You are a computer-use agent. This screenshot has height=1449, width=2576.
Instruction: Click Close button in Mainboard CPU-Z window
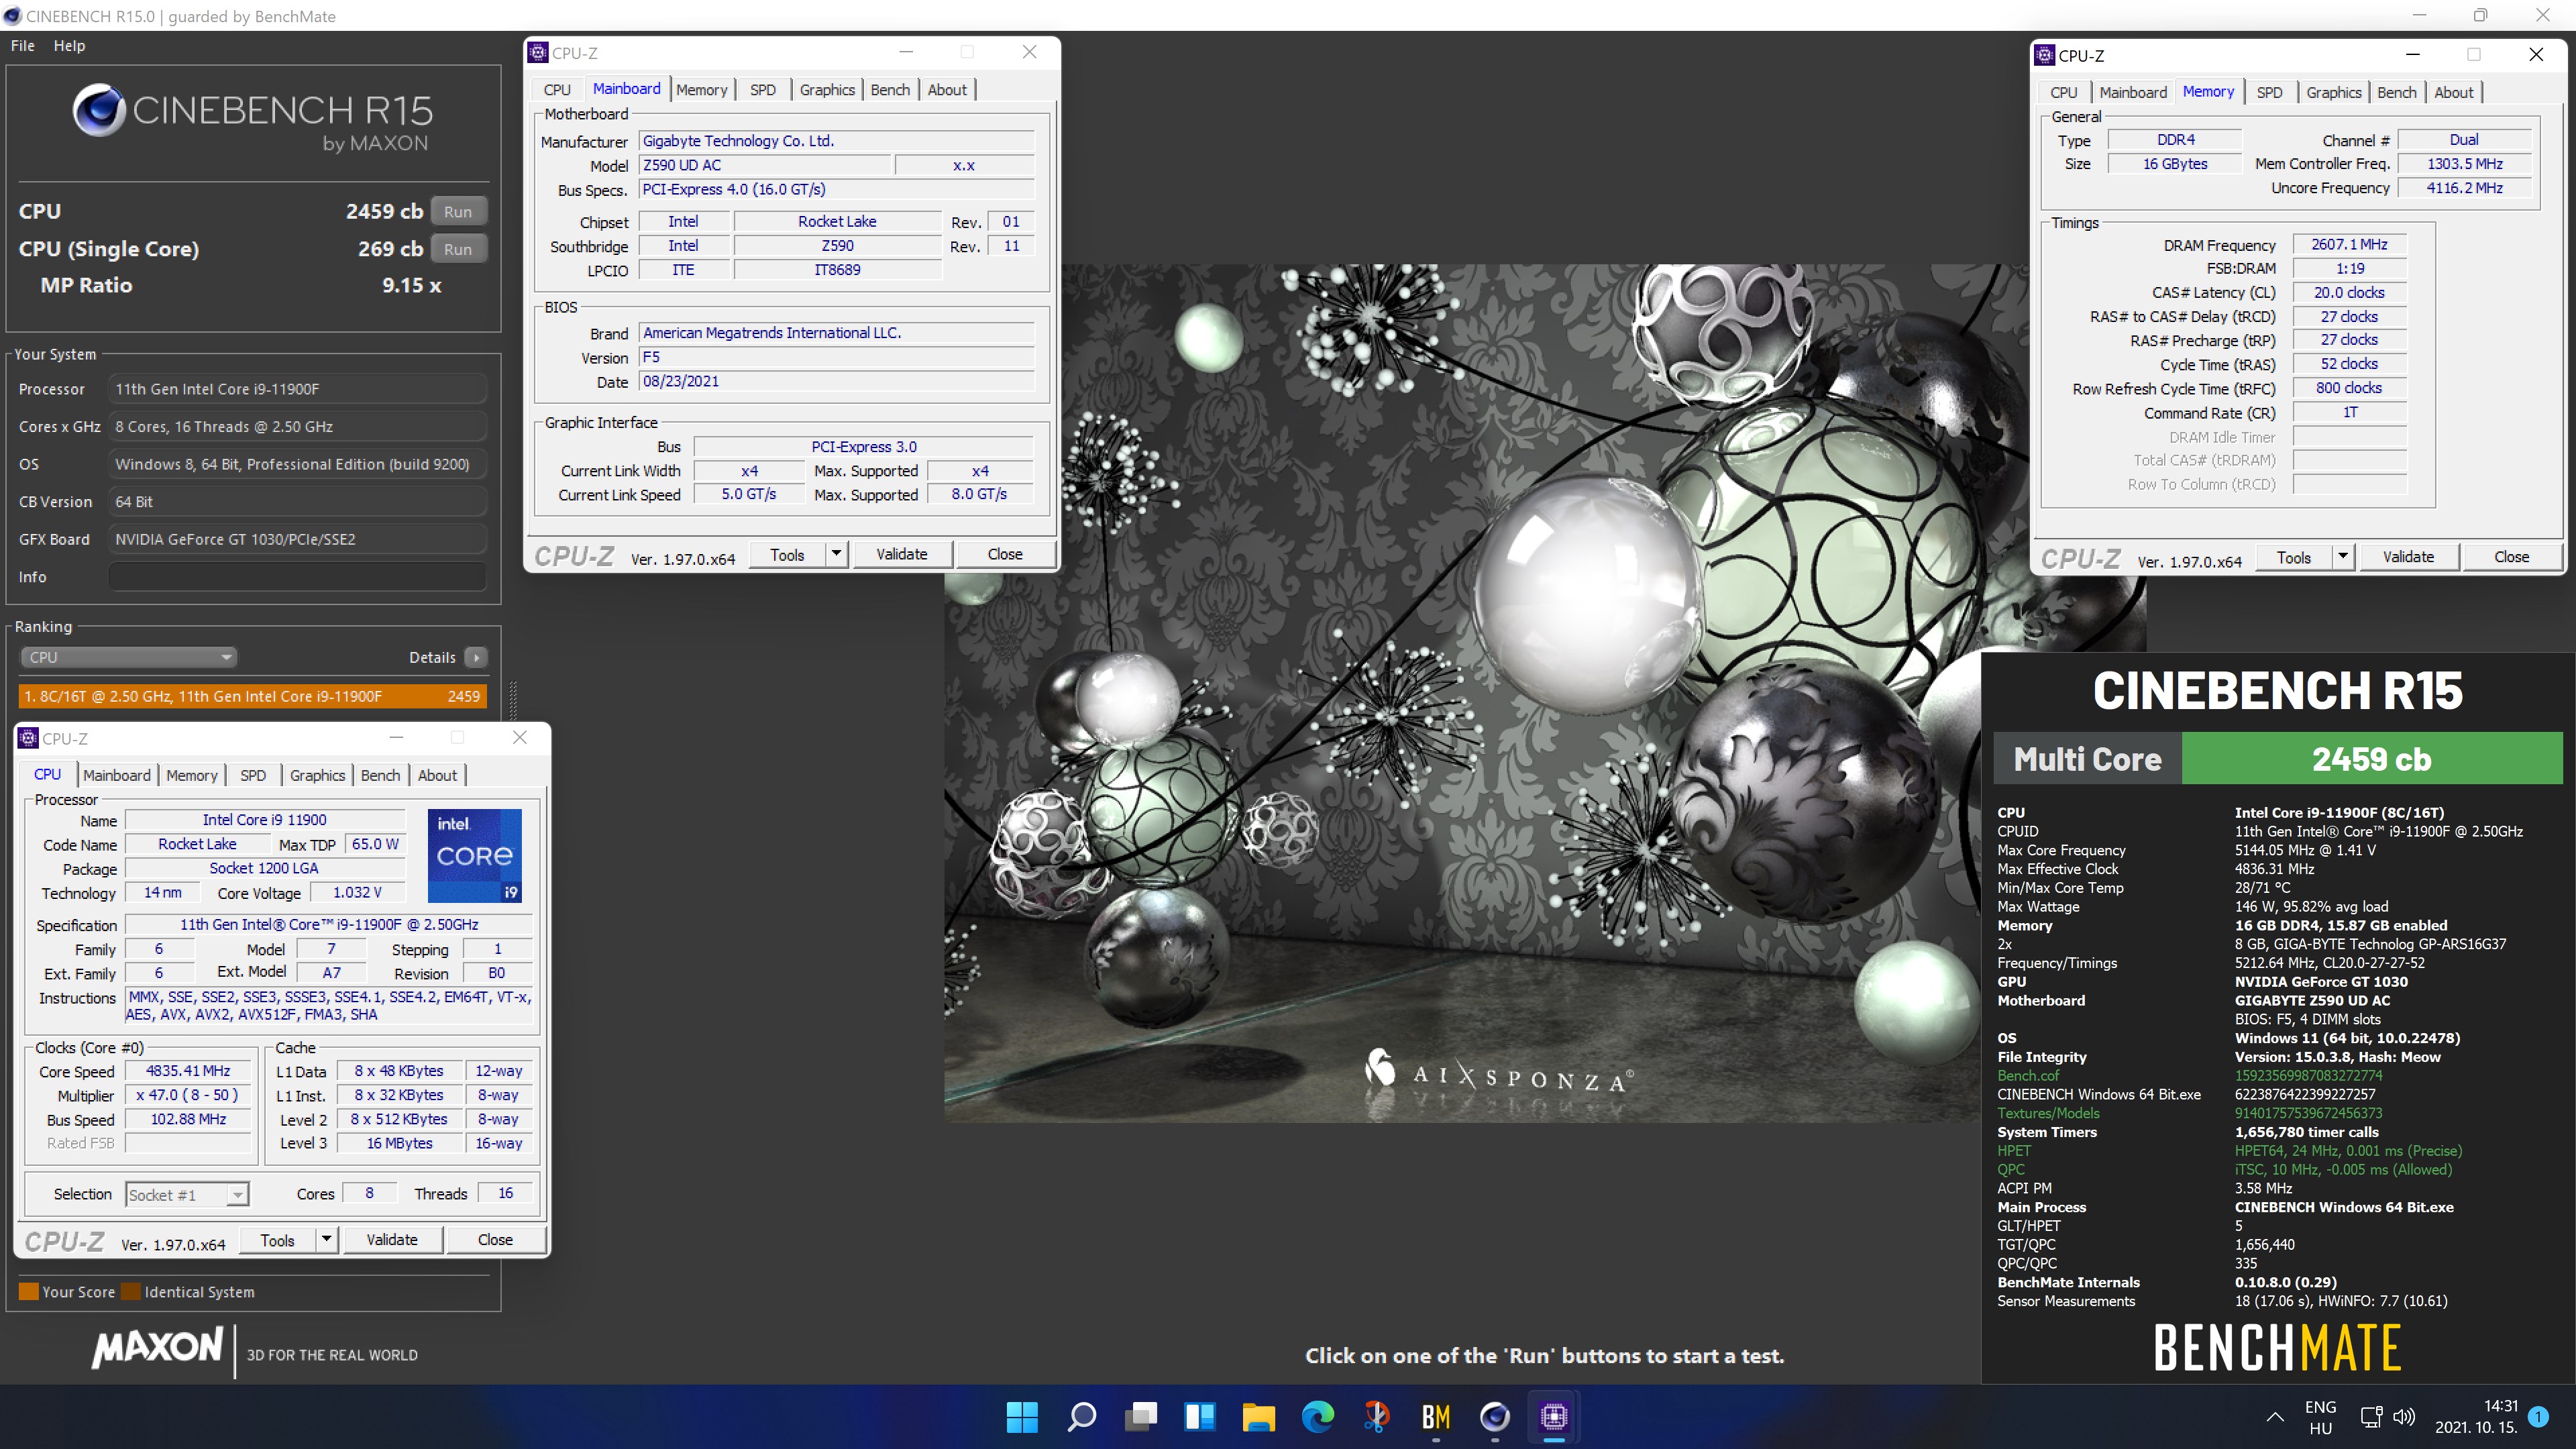click(x=1005, y=554)
